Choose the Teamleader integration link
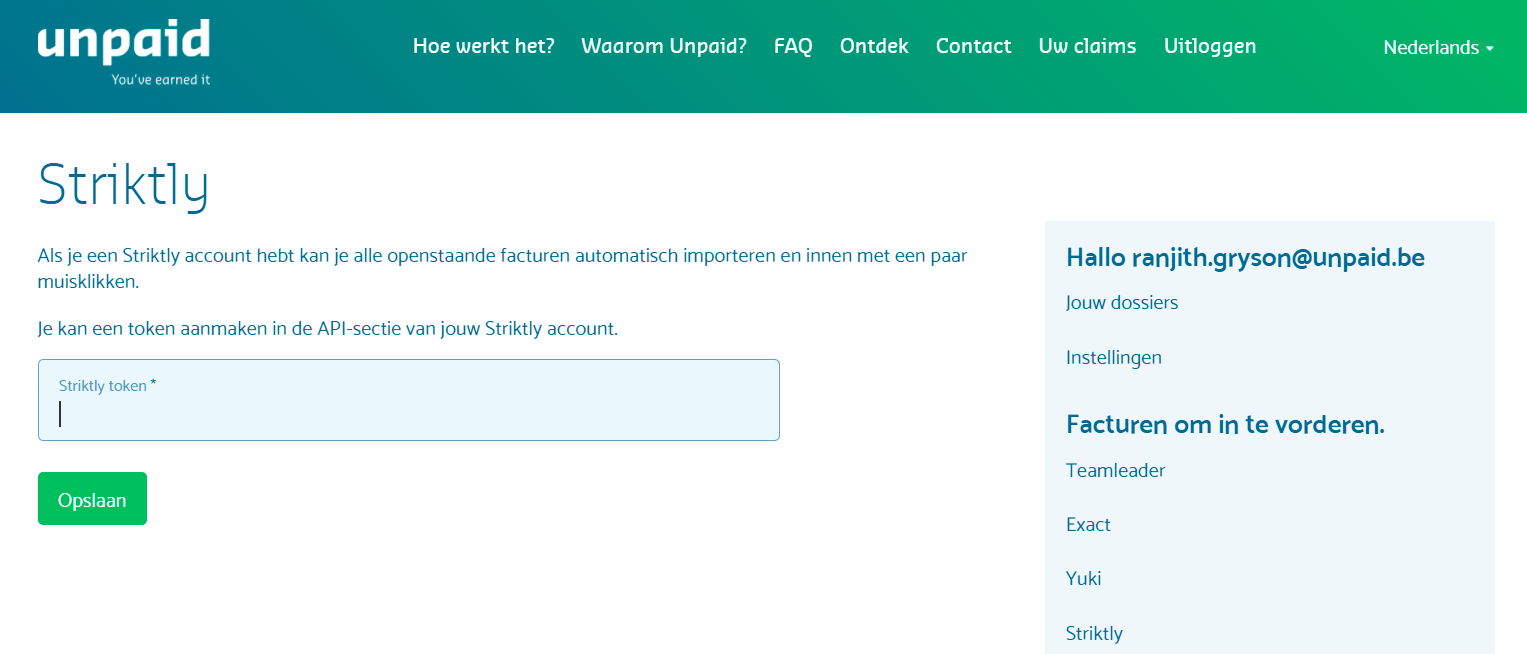The height and width of the screenshot is (654, 1527). 1116,470
